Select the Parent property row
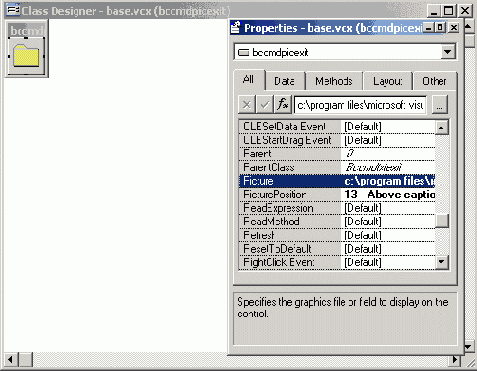Image resolution: width=477 pixels, height=371 pixels. [x=337, y=154]
